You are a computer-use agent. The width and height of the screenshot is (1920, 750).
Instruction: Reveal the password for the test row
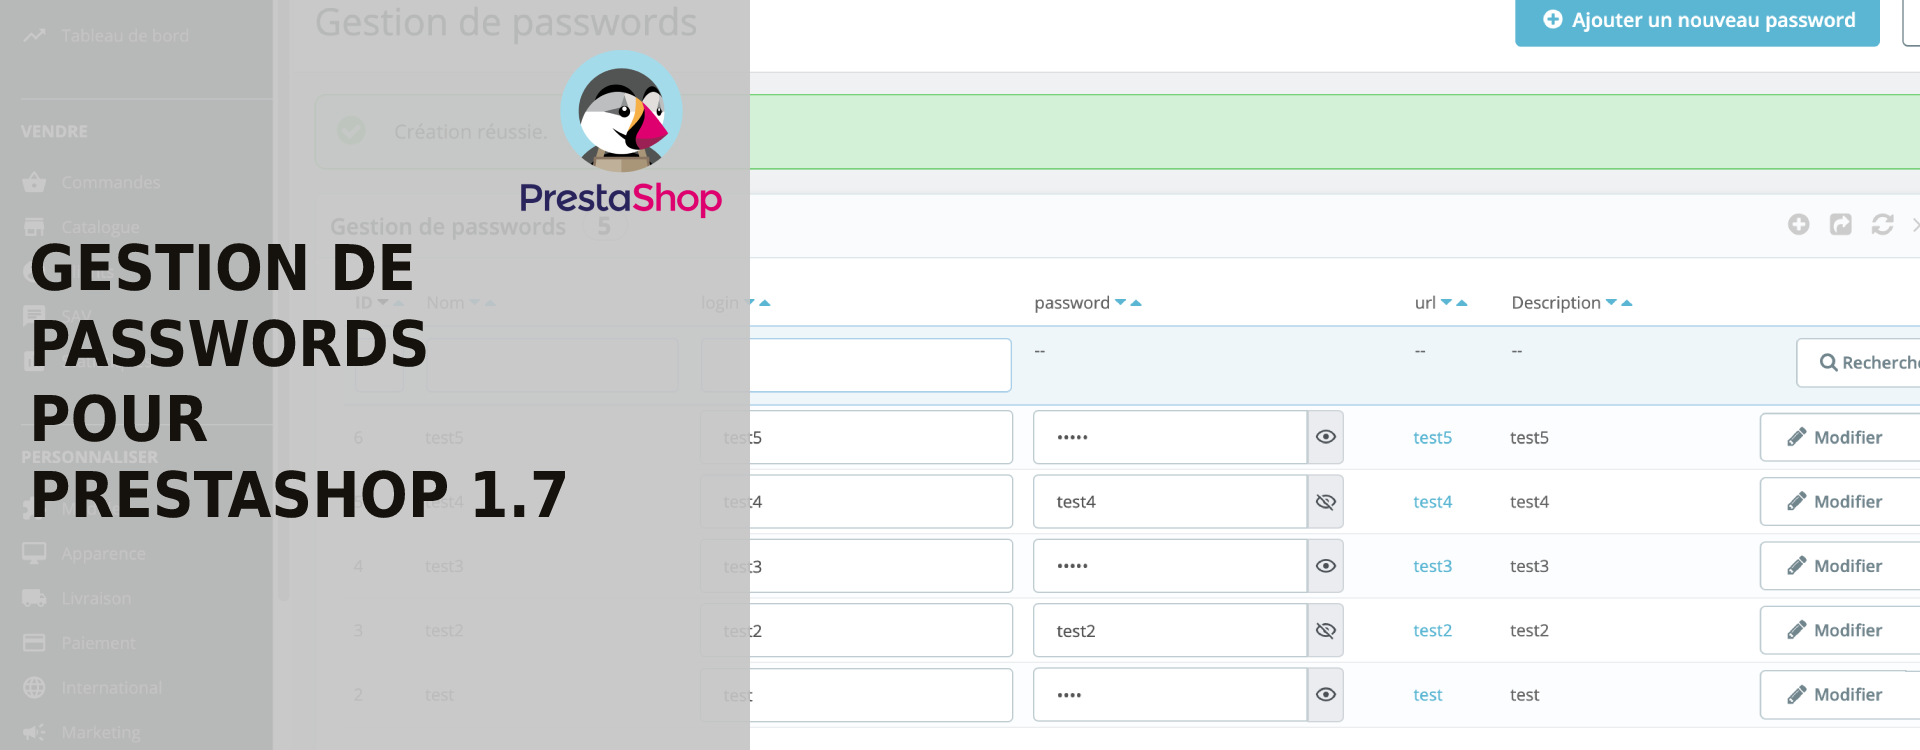[1326, 694]
